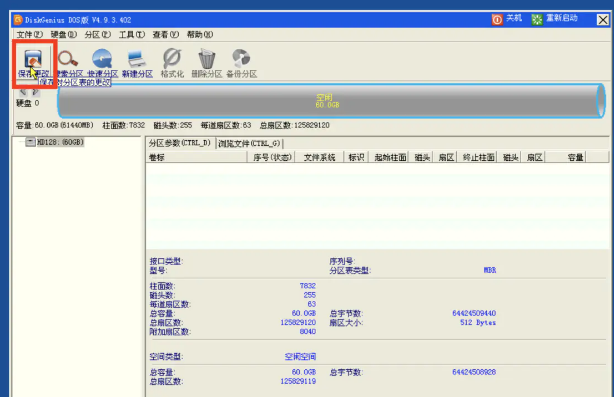Click the Format (格式化) toolbar icon
The image size is (614, 397).
172,63
